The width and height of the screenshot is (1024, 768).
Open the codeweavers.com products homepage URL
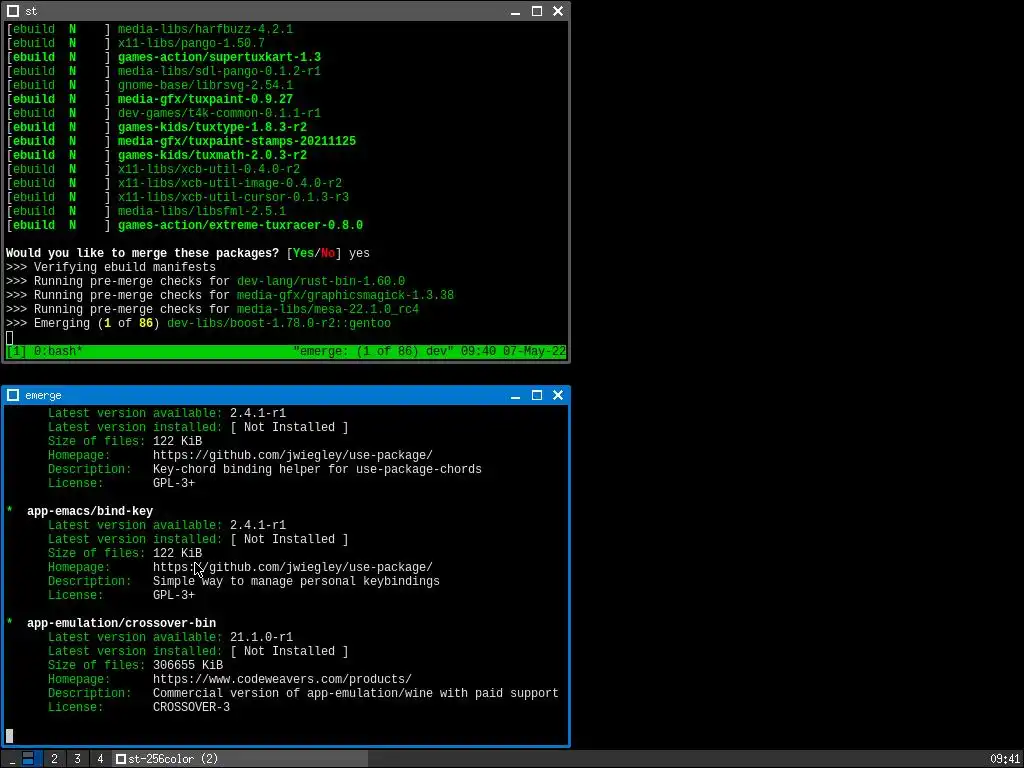[282, 679]
